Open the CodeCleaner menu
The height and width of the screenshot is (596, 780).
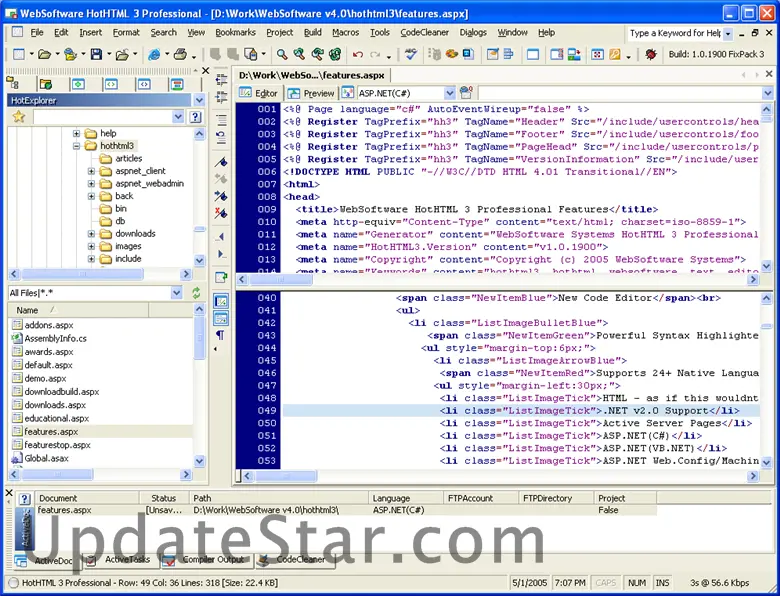click(x=424, y=32)
